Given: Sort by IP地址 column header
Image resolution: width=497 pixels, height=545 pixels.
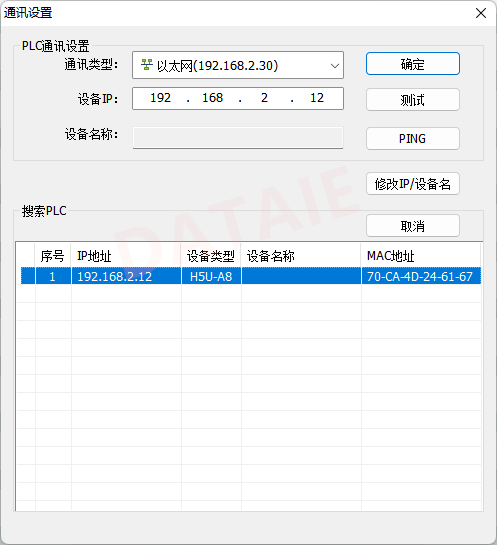Looking at the screenshot, I should click(126, 256).
